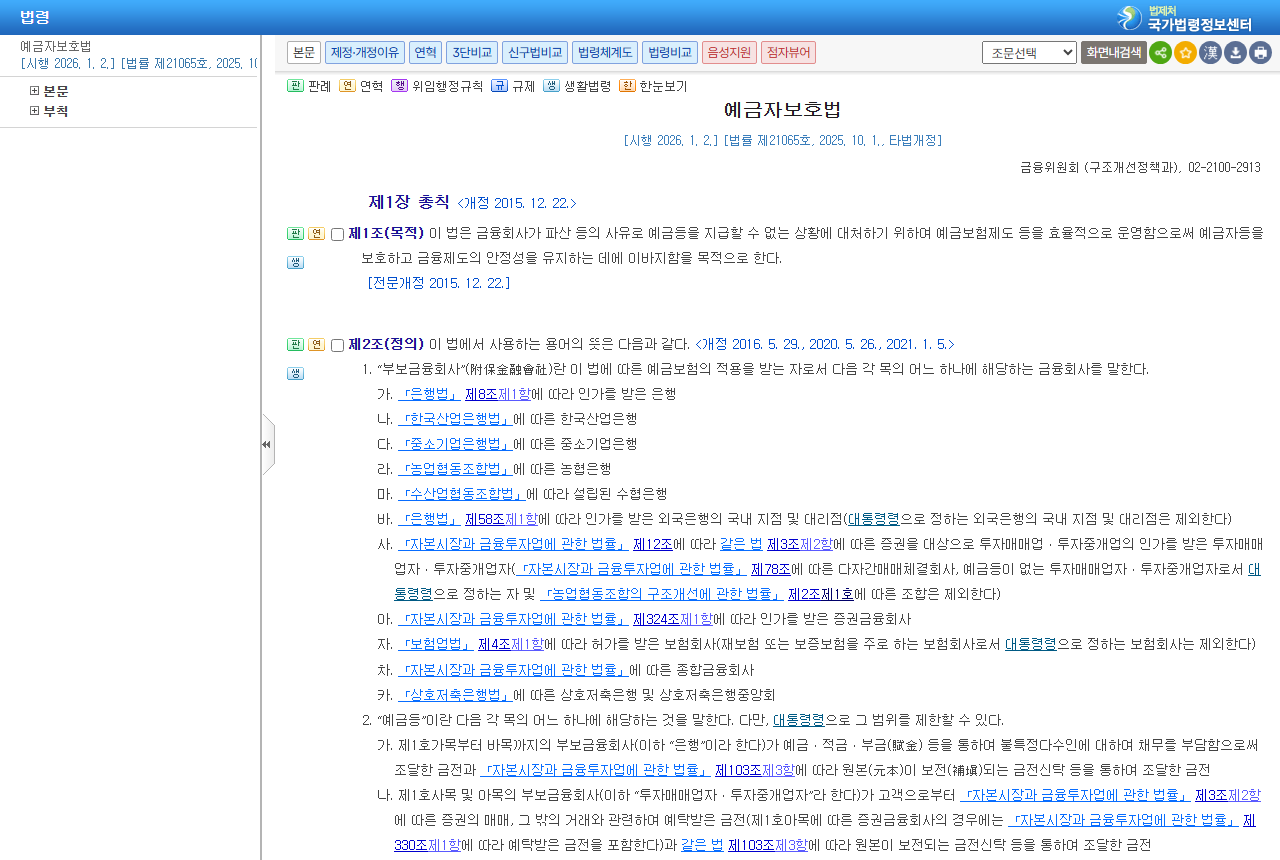Open the 「농업협동조합법」 link

(x=455, y=469)
